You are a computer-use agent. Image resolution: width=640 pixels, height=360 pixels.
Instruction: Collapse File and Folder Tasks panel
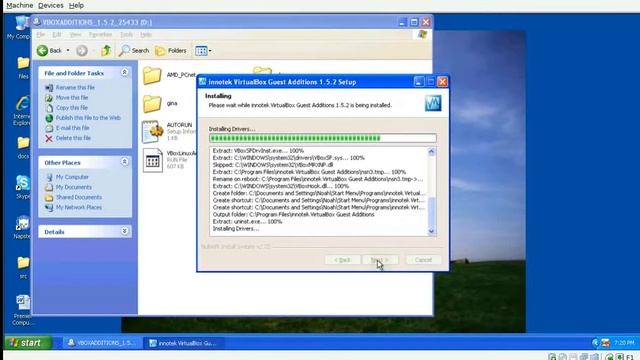124,73
